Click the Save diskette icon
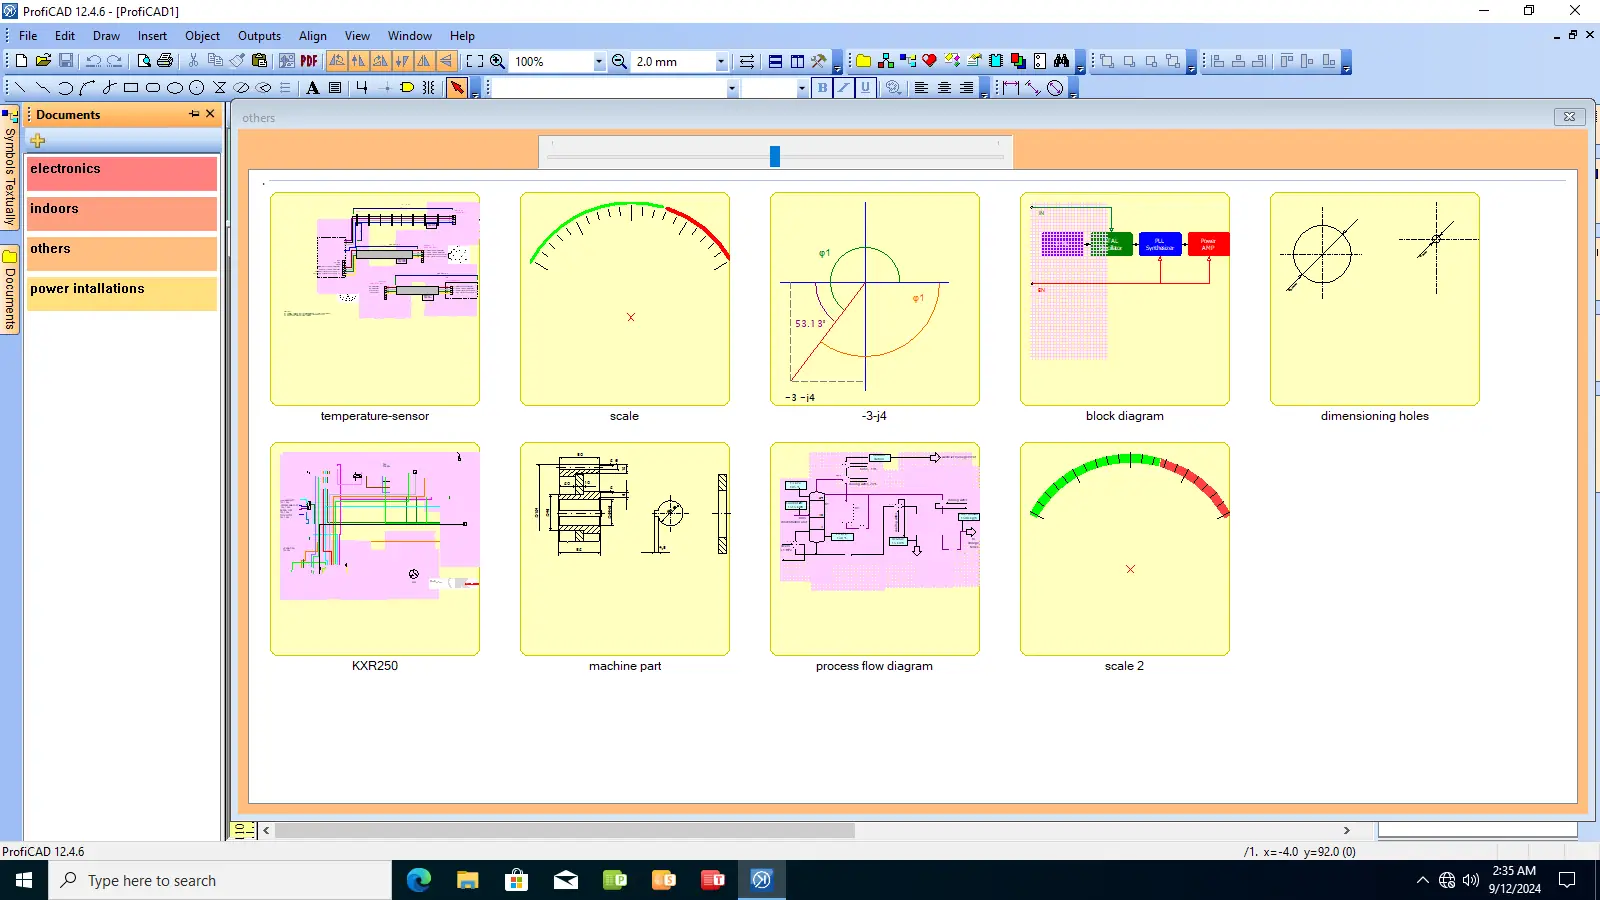Viewport: 1600px width, 900px height. [x=66, y=61]
